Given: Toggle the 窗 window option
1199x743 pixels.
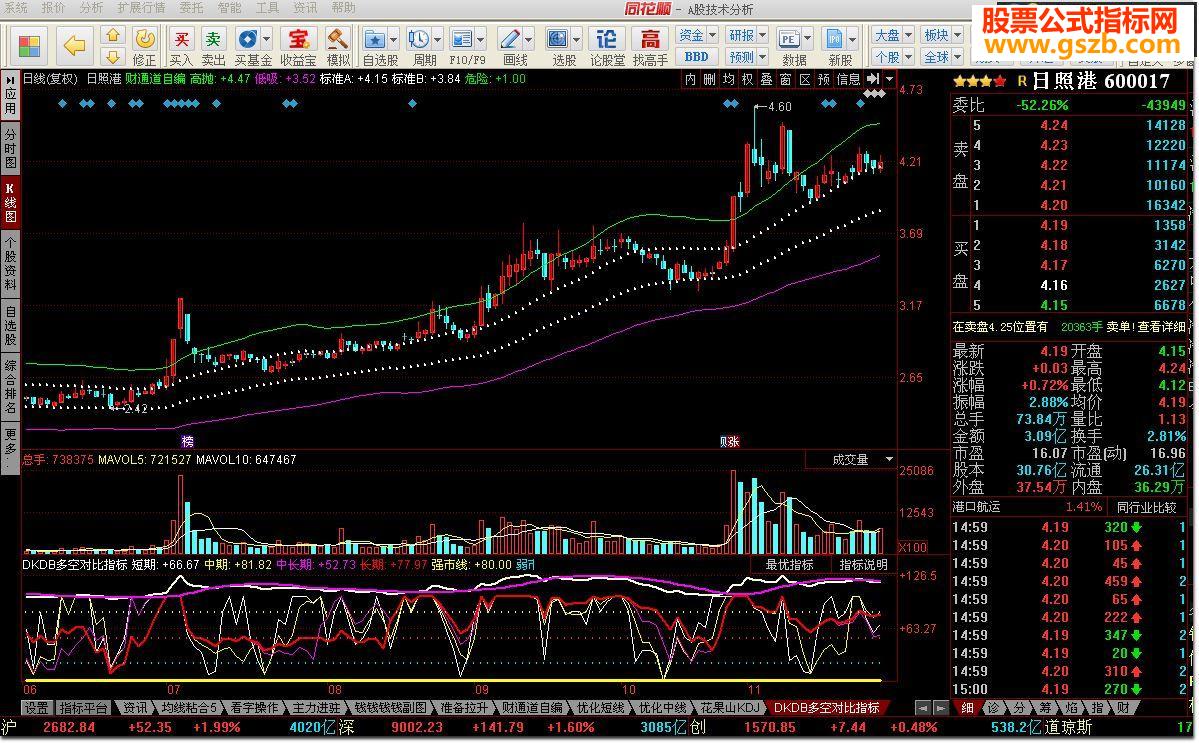Looking at the screenshot, I should pyautogui.click(x=785, y=79).
